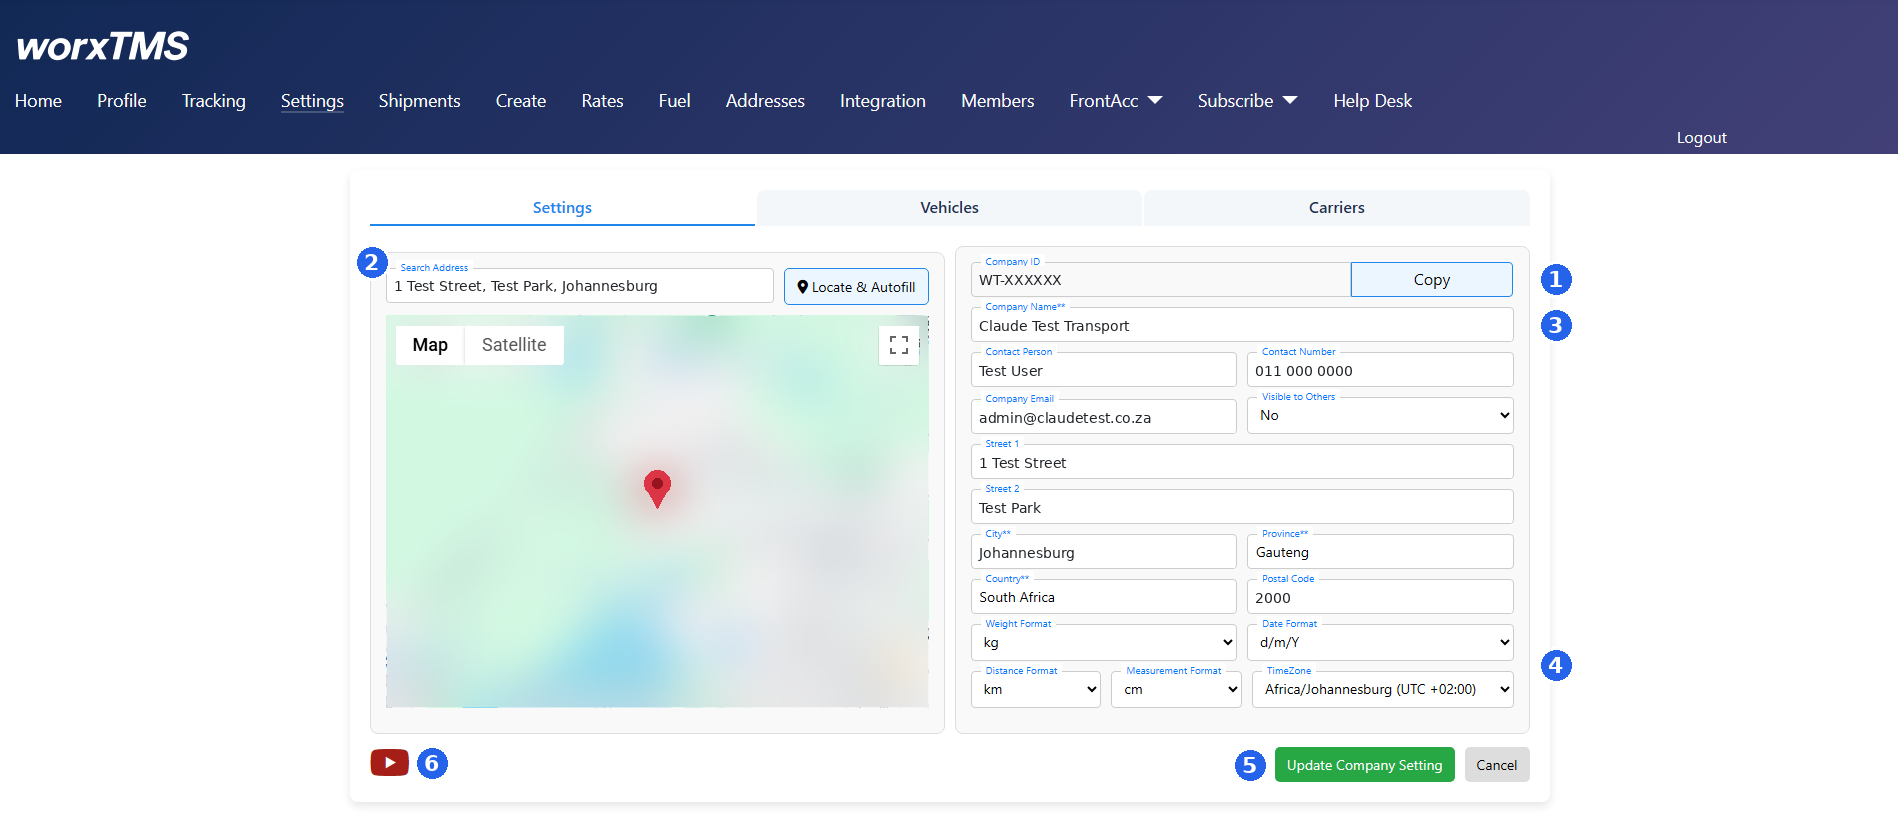Open the TimeZone dropdown
1898x815 pixels.
pyautogui.click(x=1383, y=690)
